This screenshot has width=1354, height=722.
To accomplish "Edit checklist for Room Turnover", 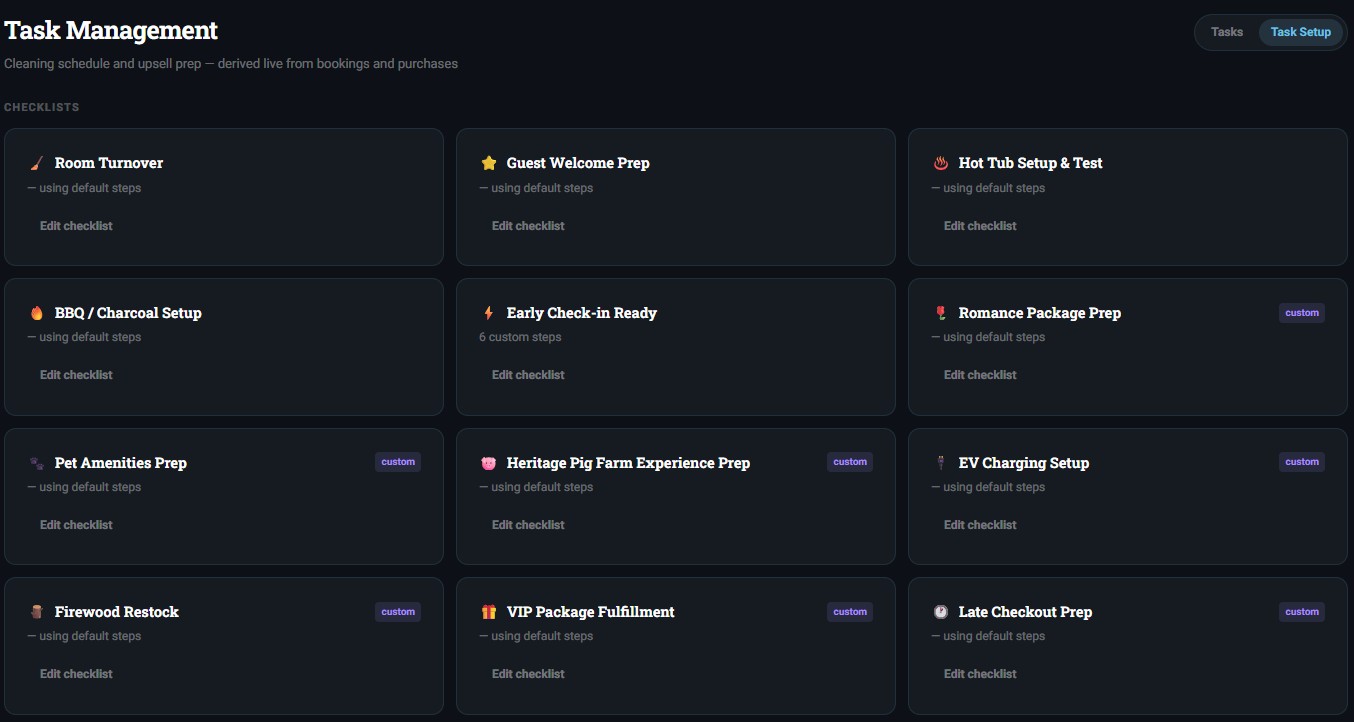I will (x=76, y=226).
